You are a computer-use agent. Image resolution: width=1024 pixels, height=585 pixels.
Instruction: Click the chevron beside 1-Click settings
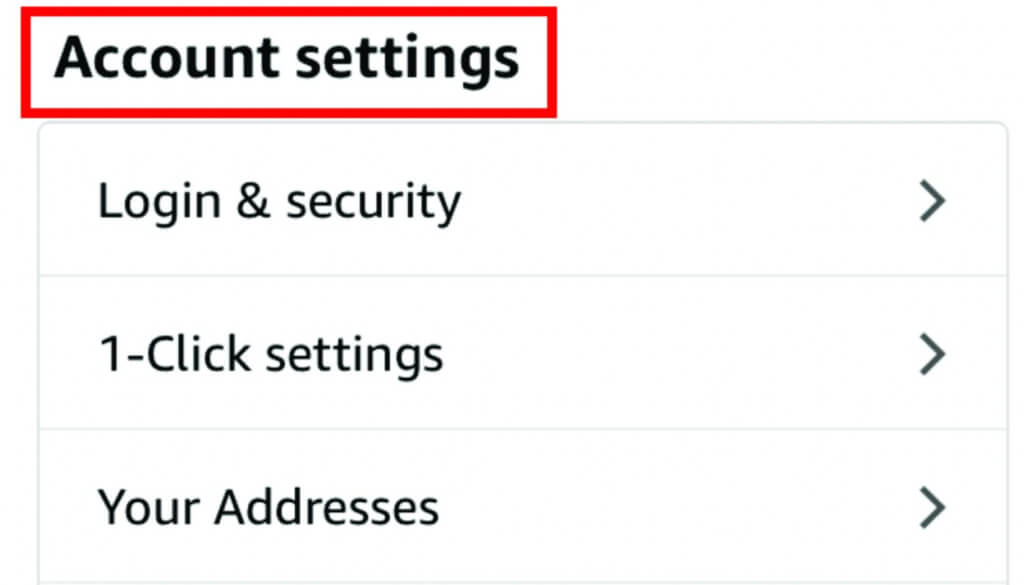[x=932, y=354]
